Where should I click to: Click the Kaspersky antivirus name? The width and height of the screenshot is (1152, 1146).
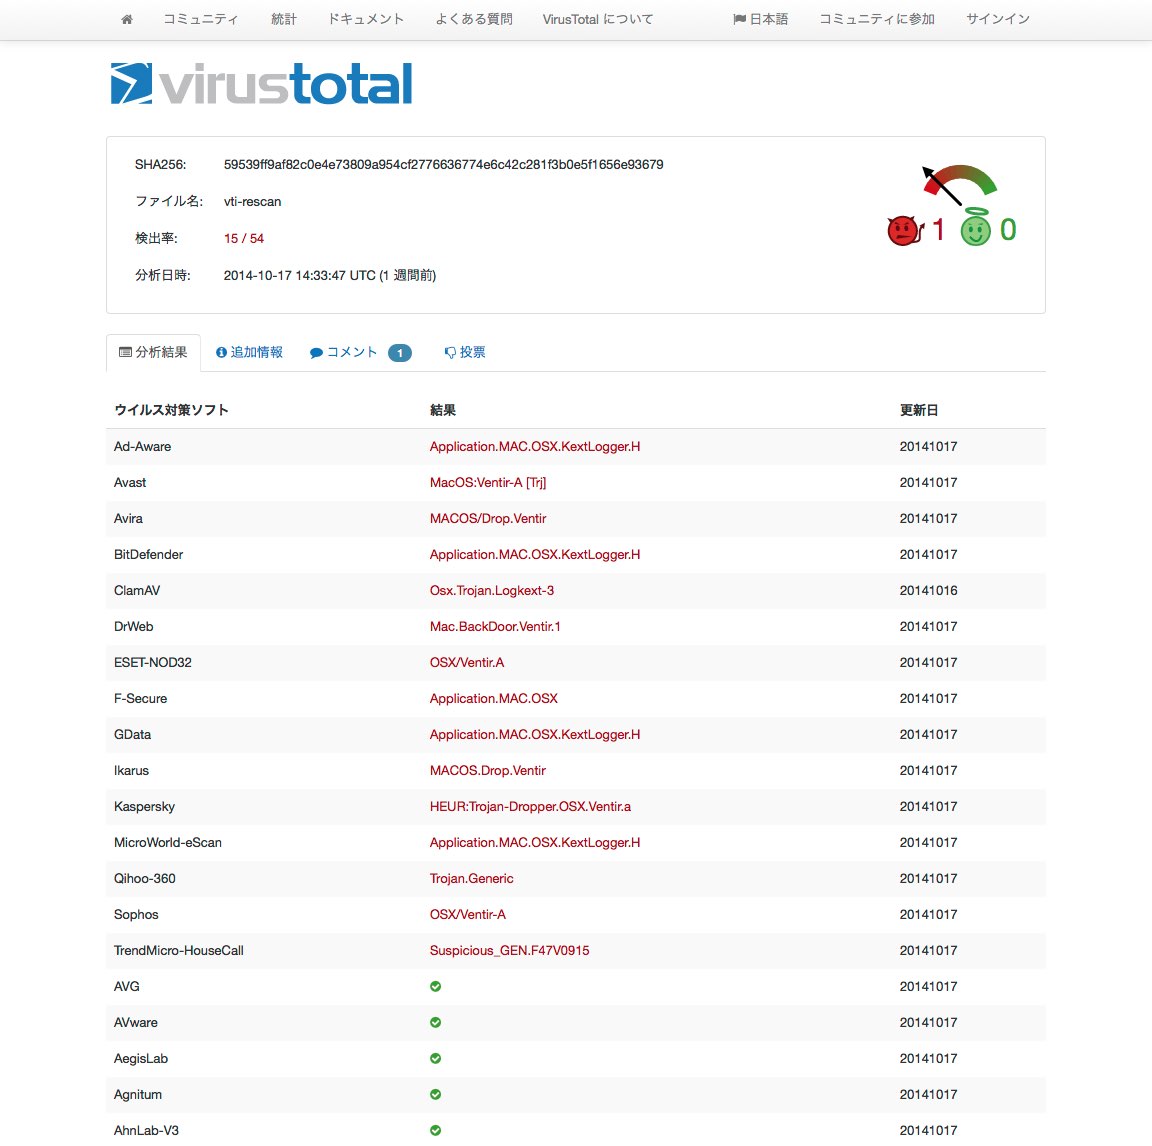[x=145, y=807]
